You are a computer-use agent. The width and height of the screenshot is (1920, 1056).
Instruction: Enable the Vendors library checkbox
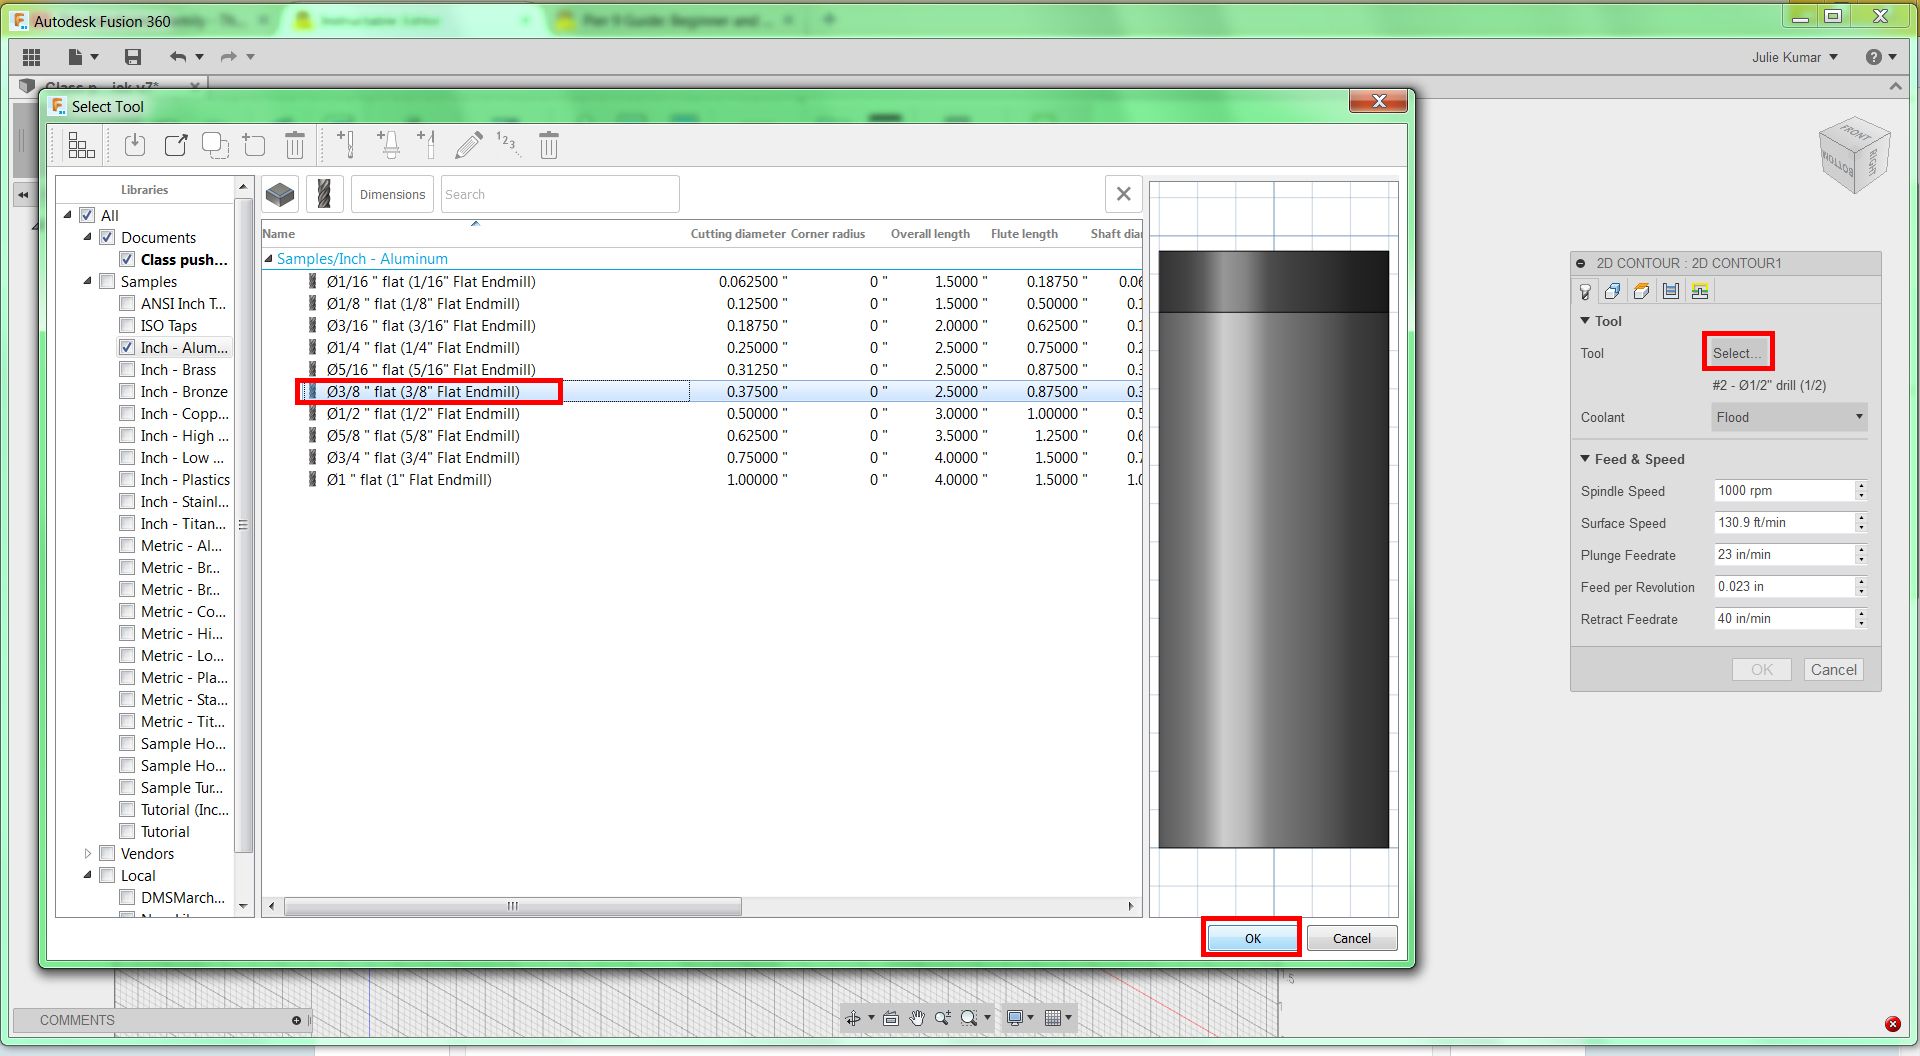[x=107, y=853]
